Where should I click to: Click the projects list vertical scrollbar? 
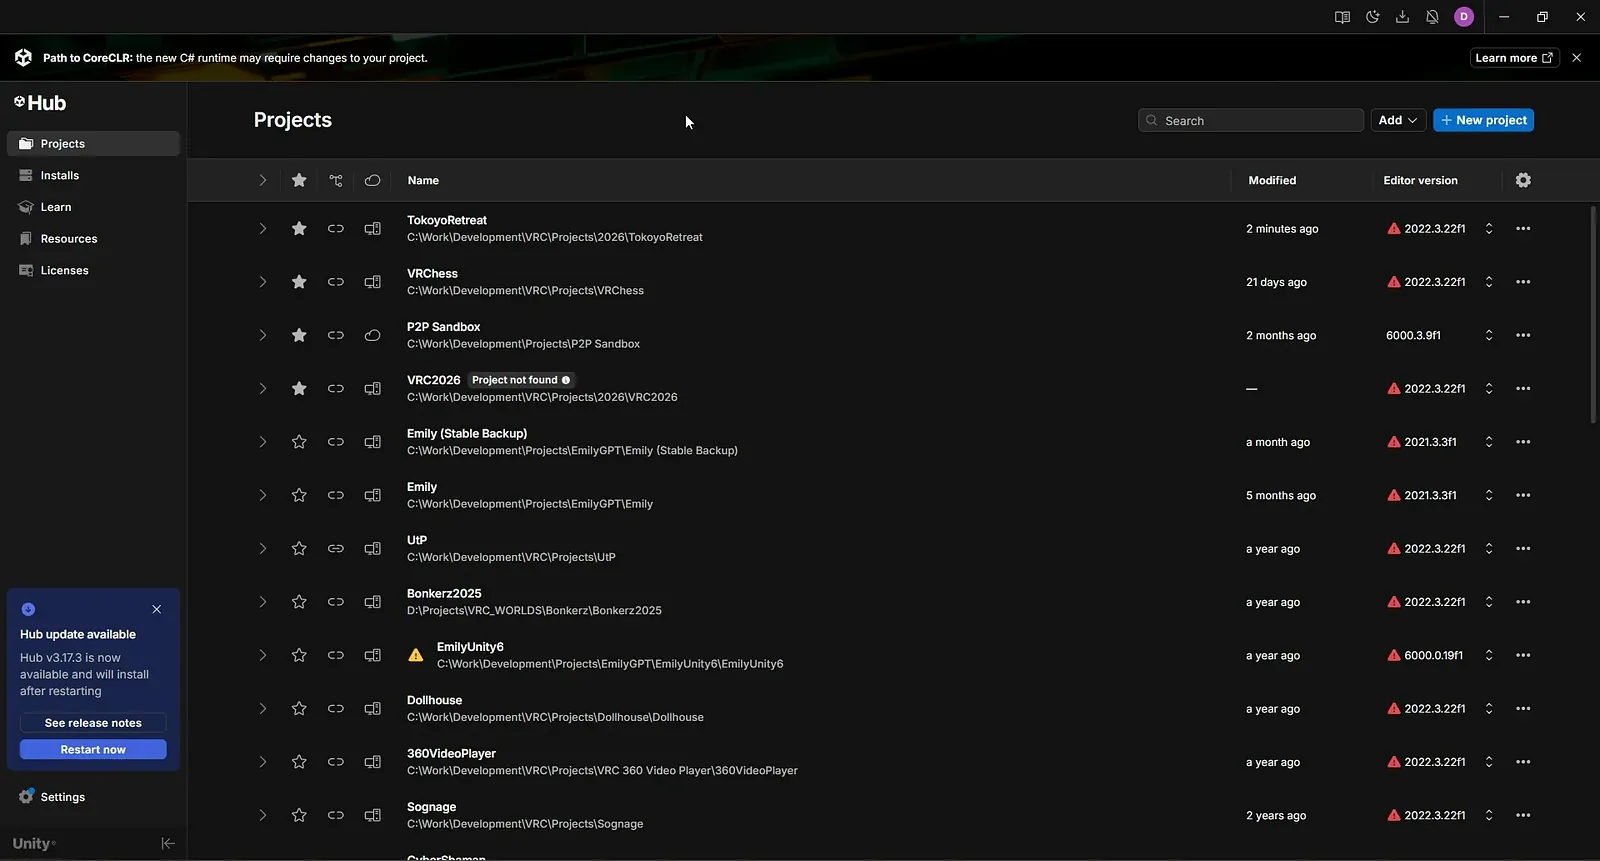[1593, 314]
